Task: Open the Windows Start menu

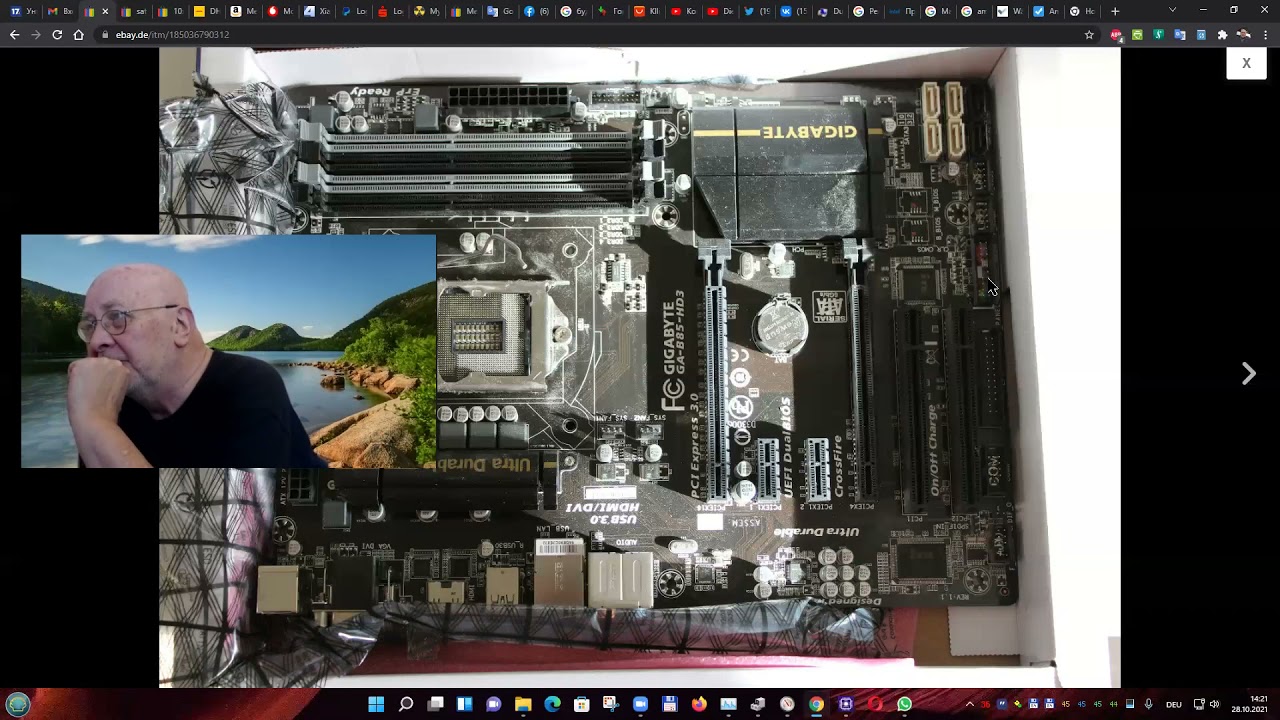Action: pyautogui.click(x=376, y=704)
